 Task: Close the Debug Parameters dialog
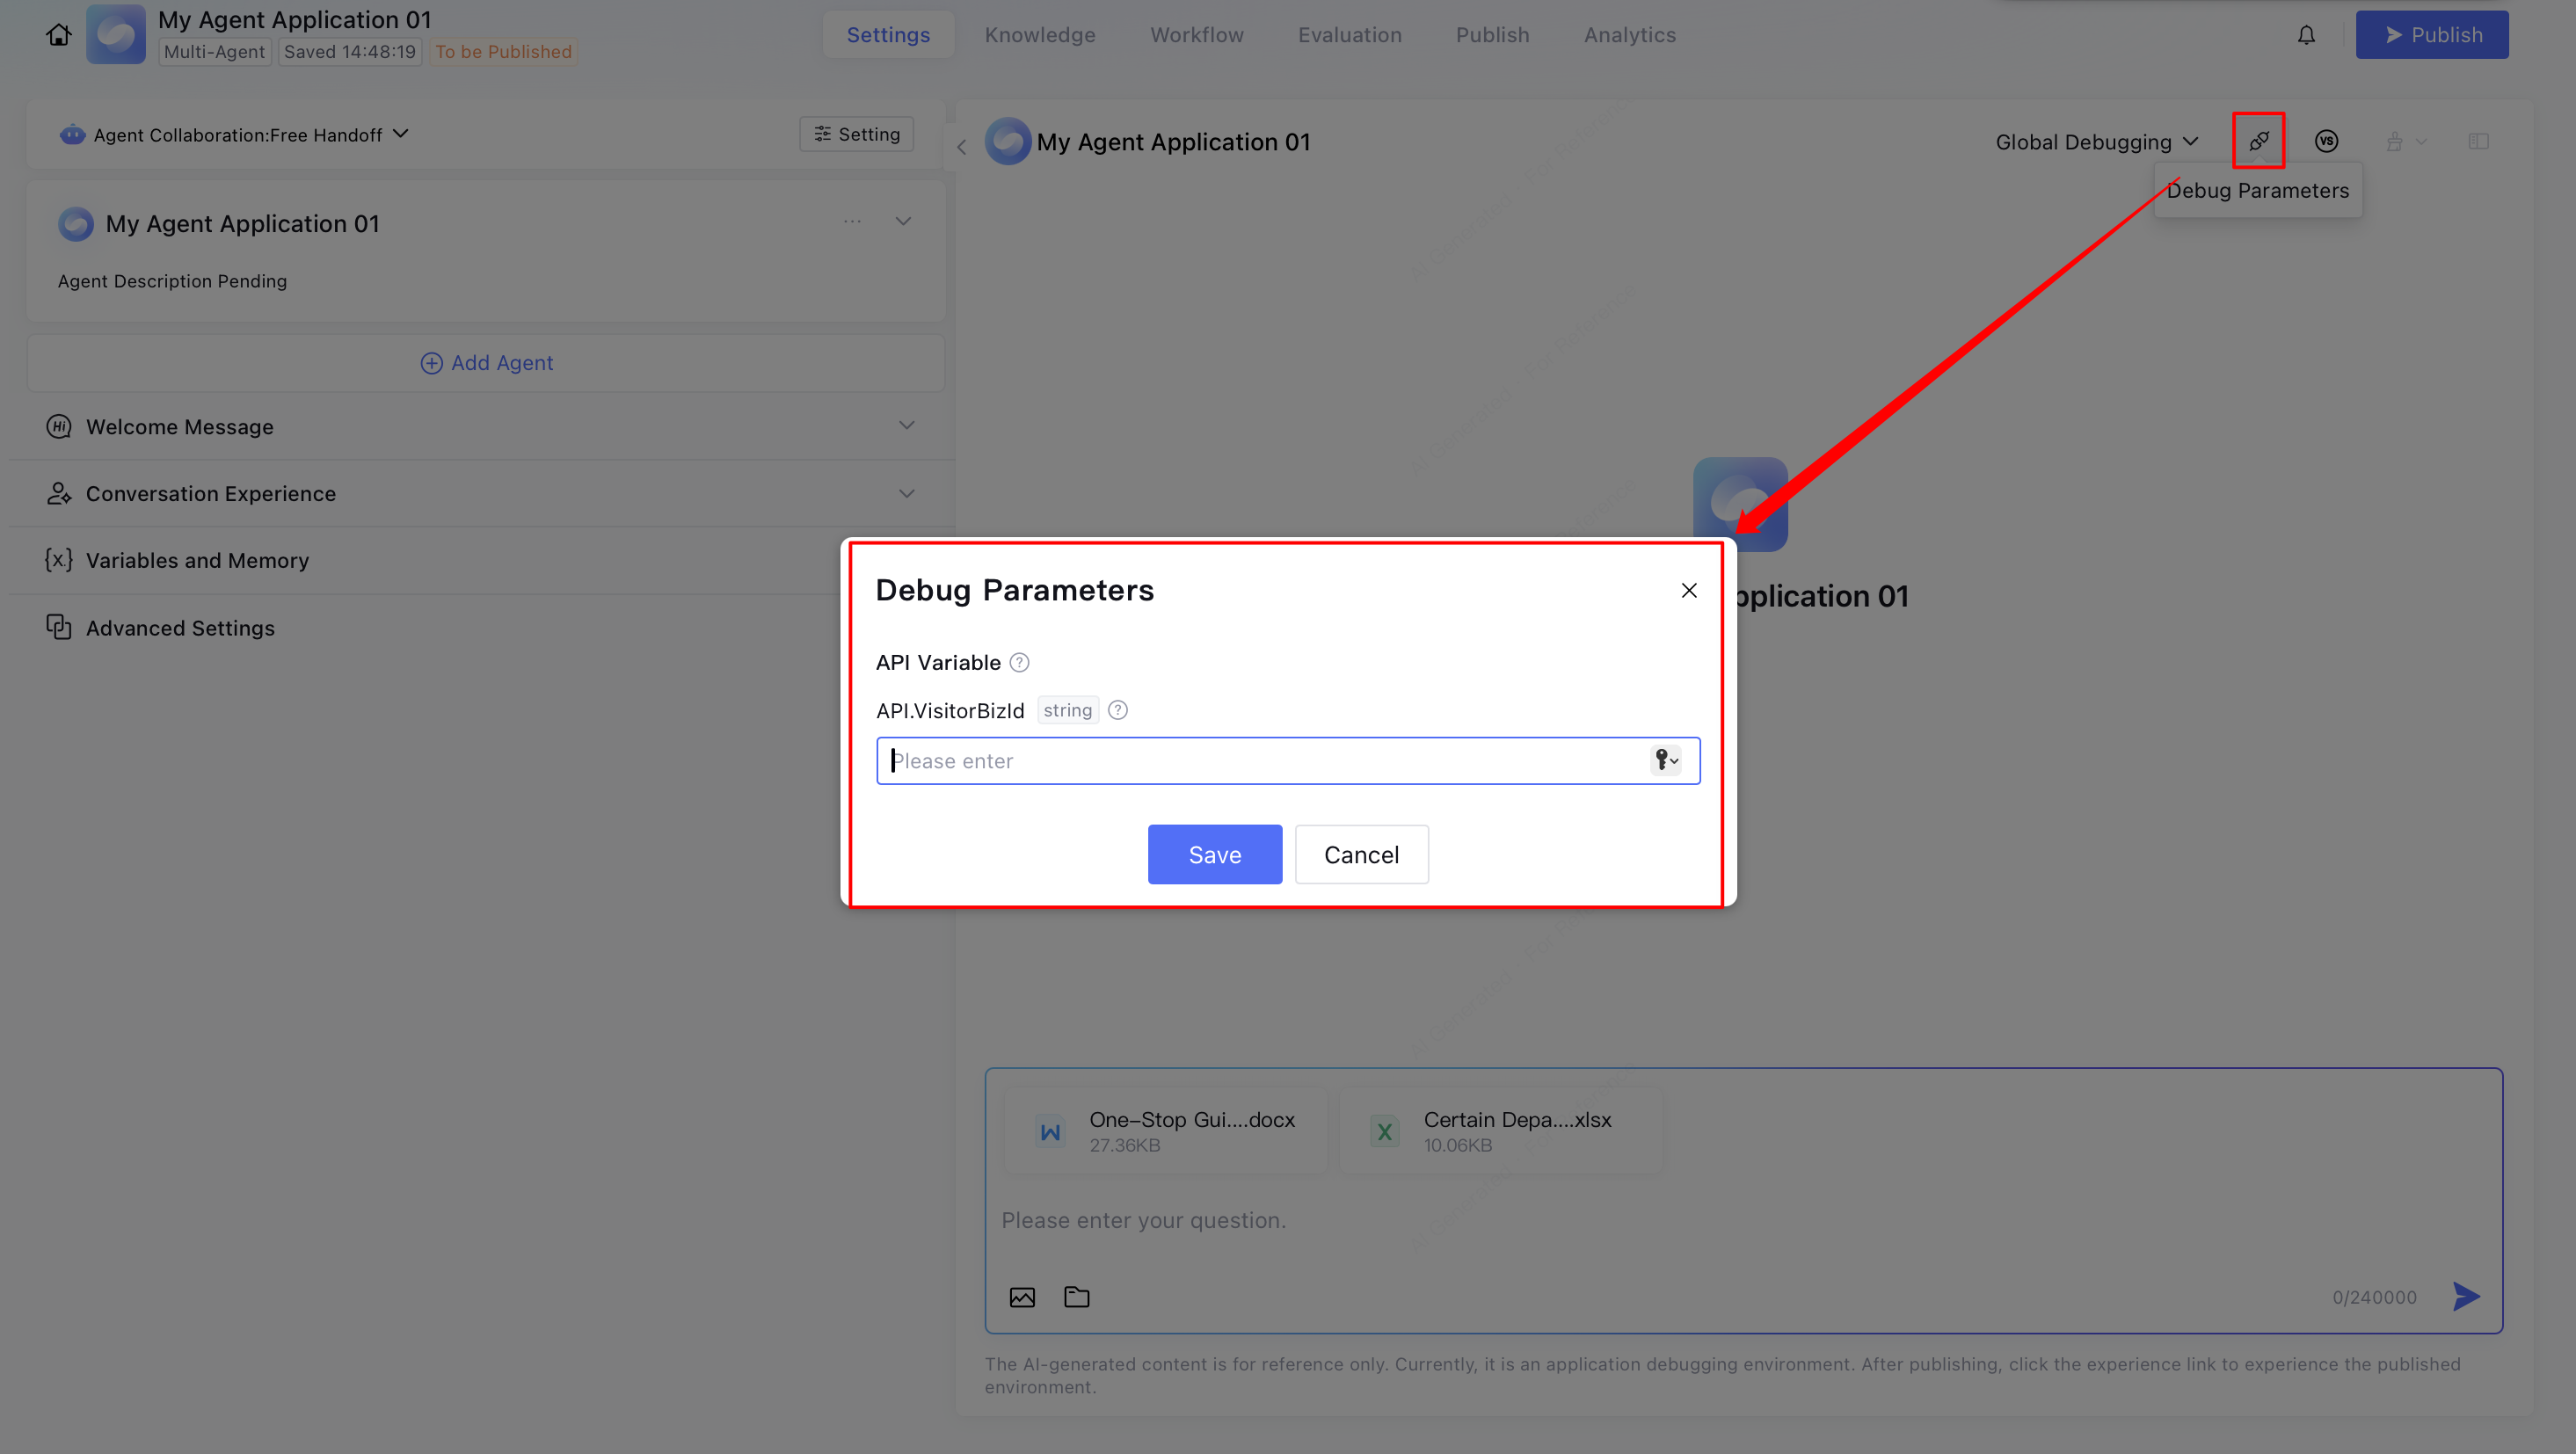pyautogui.click(x=1688, y=590)
